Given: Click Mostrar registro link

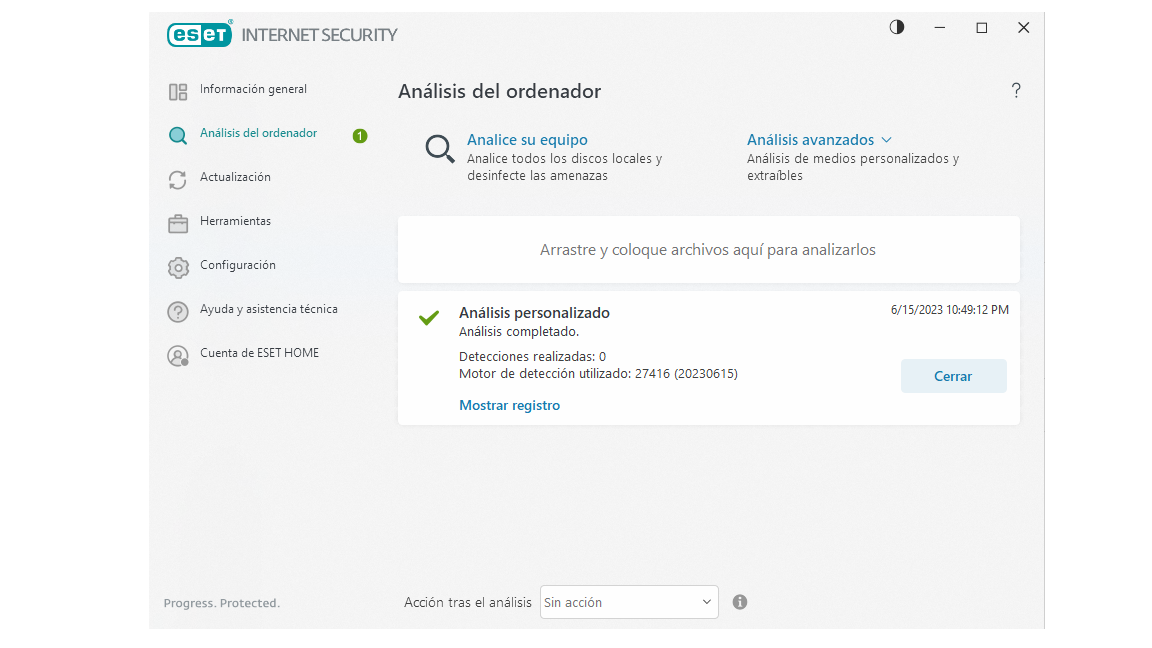Looking at the screenshot, I should [509, 406].
